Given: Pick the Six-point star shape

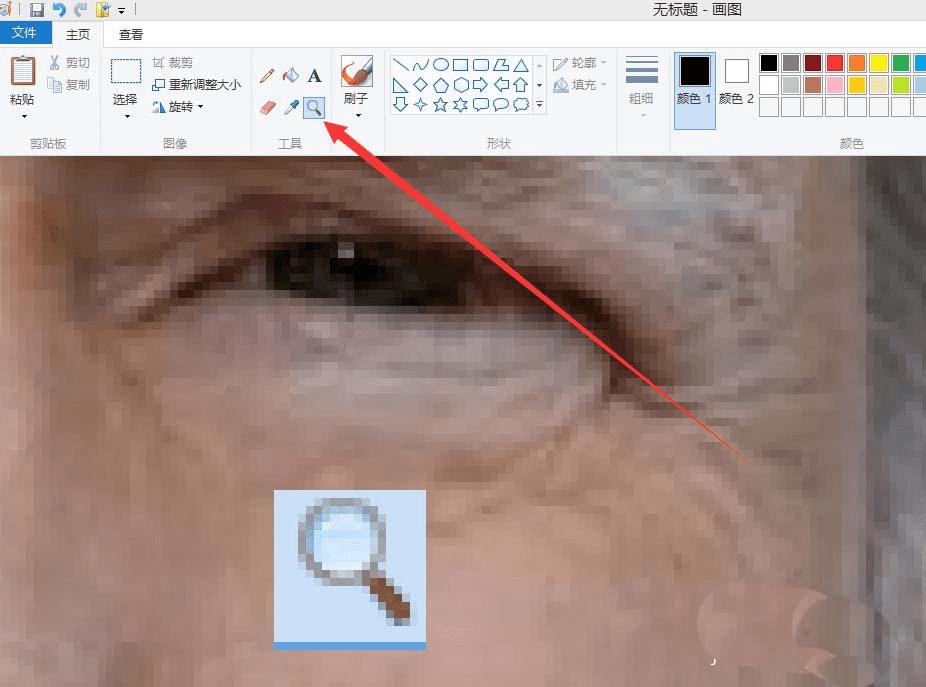Looking at the screenshot, I should pyautogui.click(x=461, y=105).
